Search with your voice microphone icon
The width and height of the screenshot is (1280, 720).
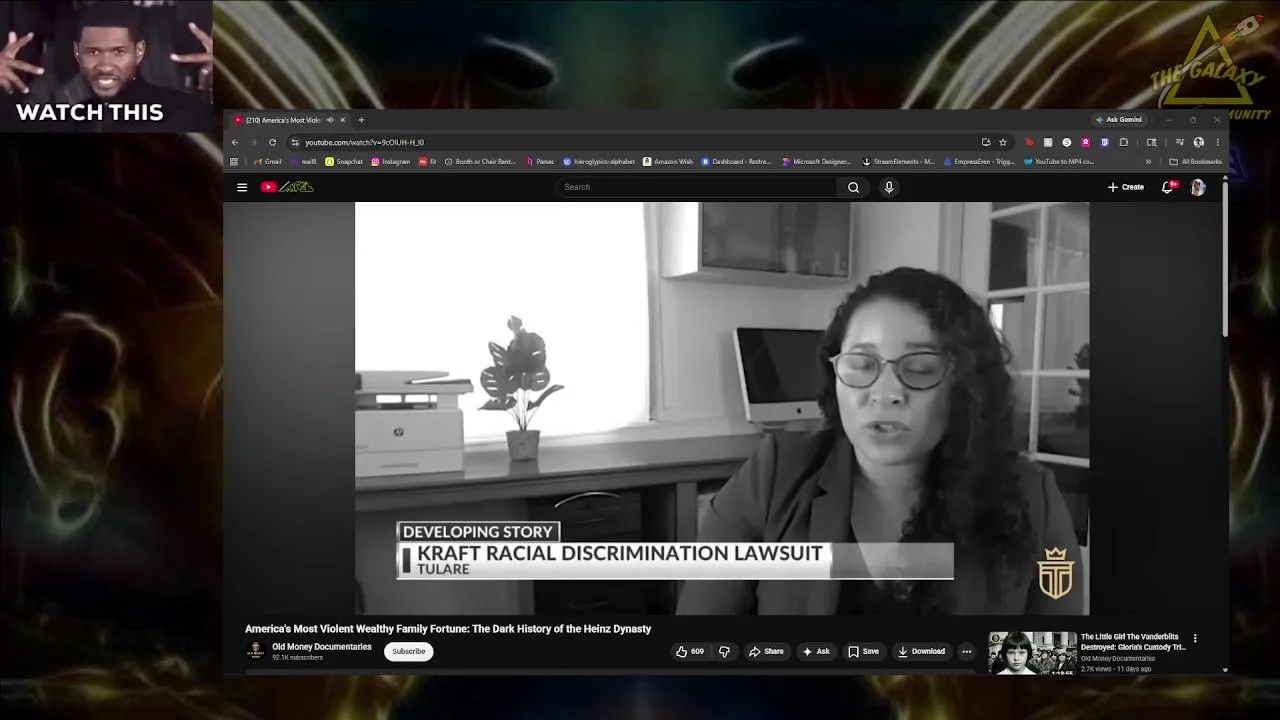tap(888, 187)
